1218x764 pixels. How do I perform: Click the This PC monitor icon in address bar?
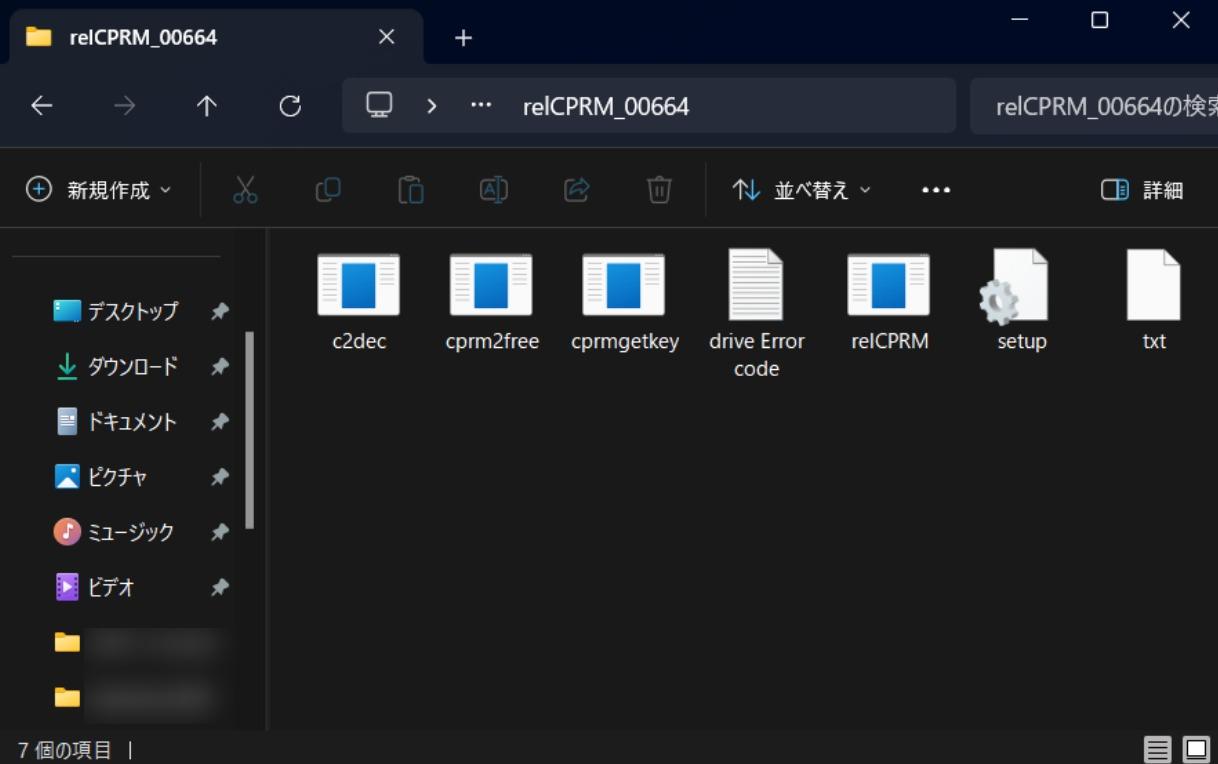pos(379,105)
